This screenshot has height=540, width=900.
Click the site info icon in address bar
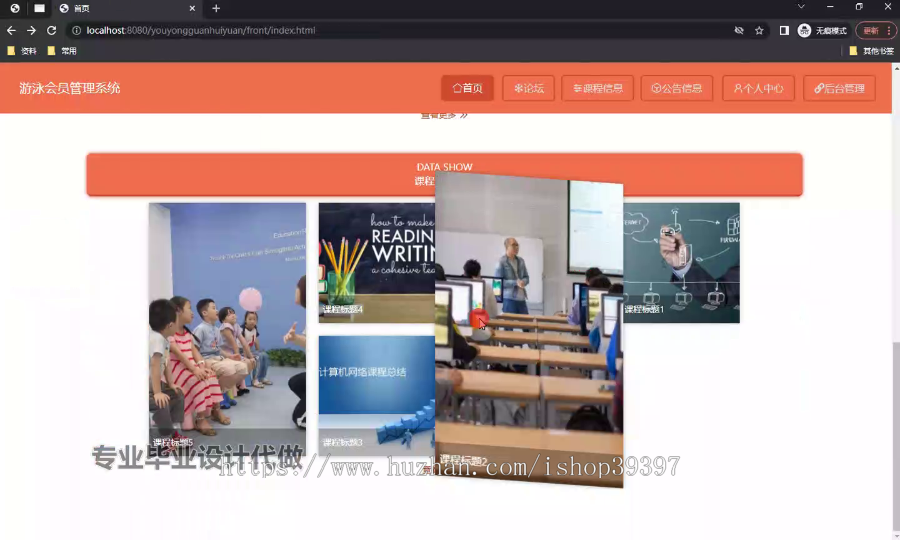tap(76, 30)
